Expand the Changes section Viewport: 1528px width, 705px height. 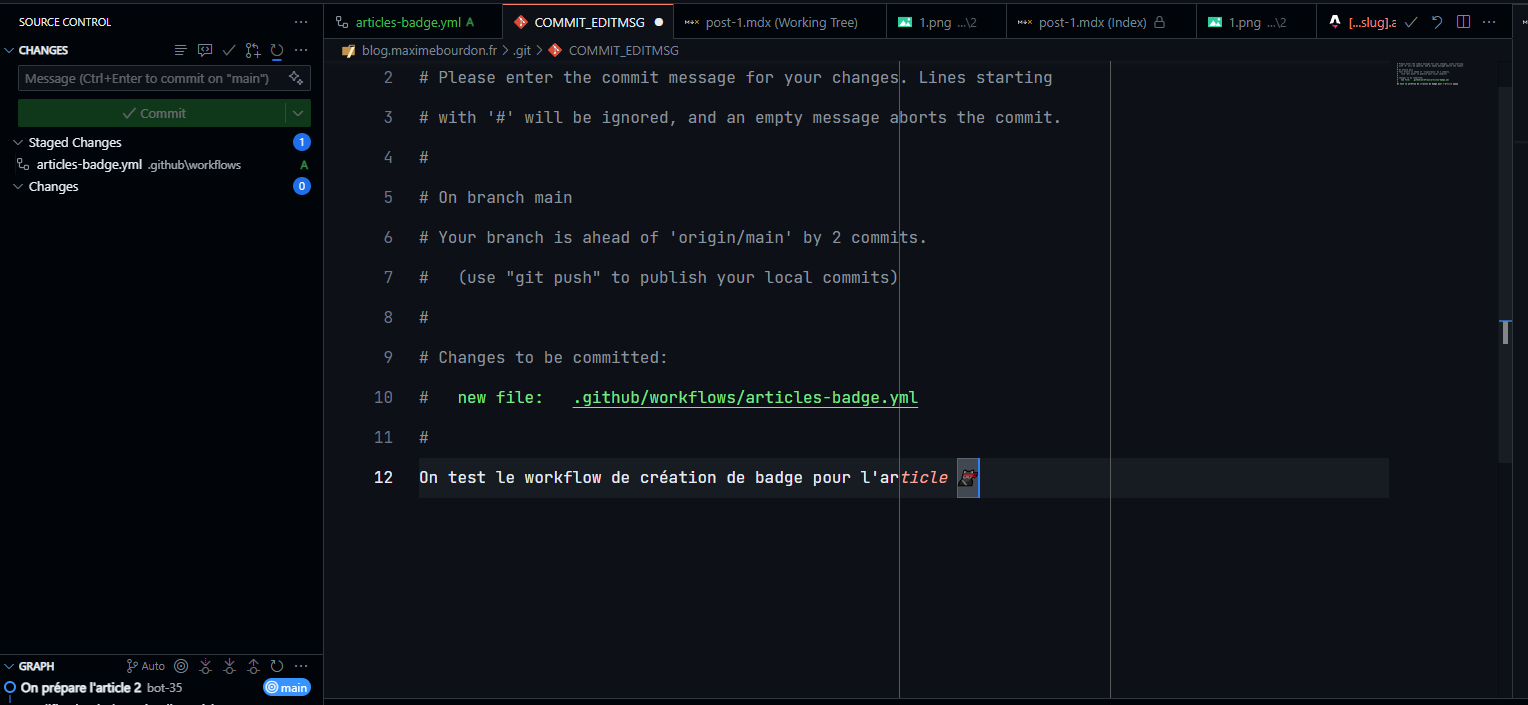pos(17,186)
